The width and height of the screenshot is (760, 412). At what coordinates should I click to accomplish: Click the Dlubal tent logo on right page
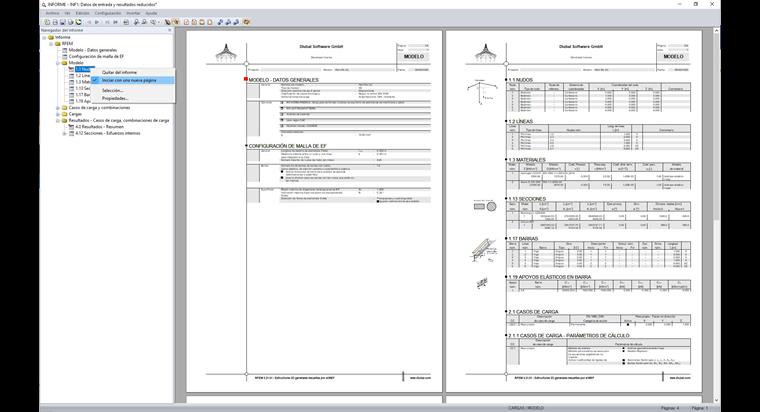pos(485,53)
